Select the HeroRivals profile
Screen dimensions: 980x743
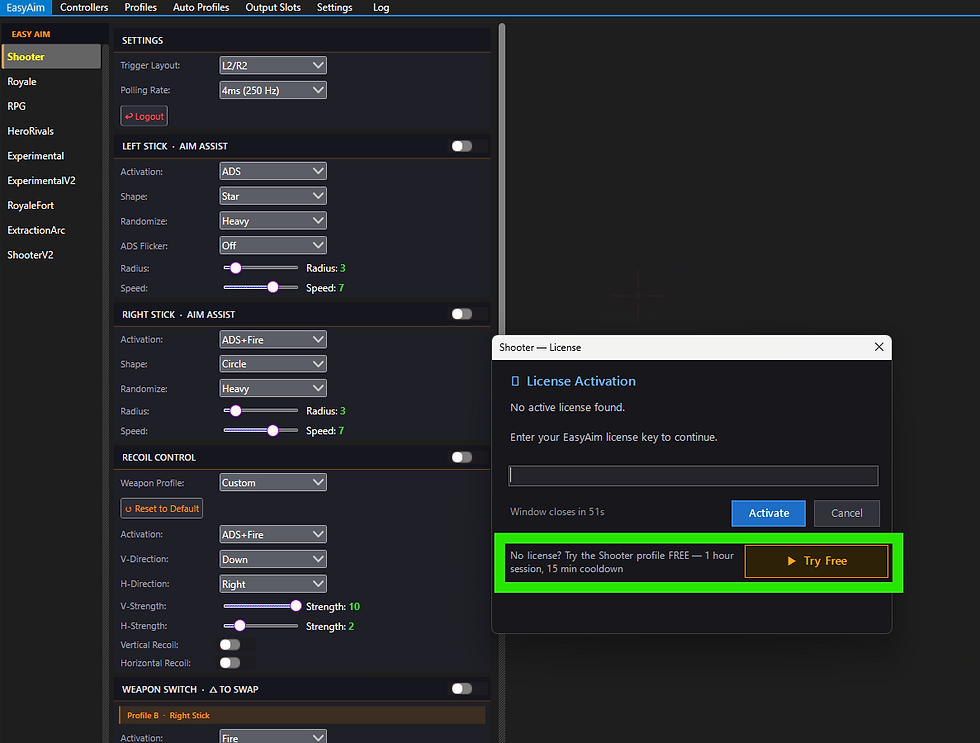pyautogui.click(x=51, y=131)
